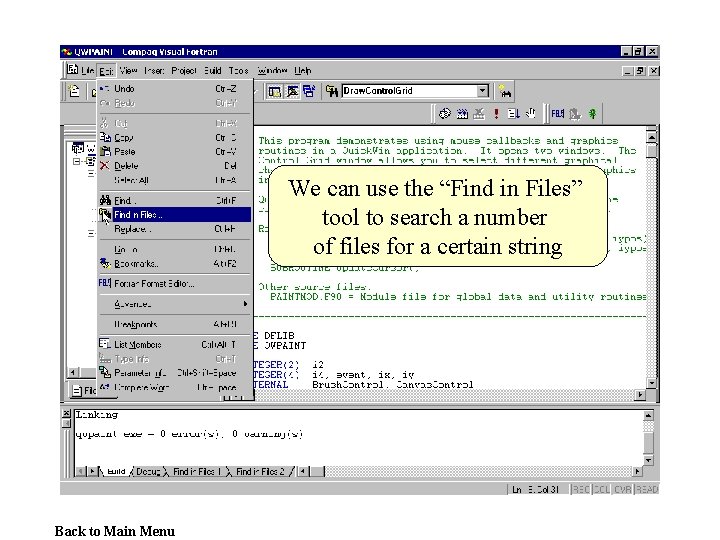
Task: Toggle the Workspace window toolbar icon
Action: click(x=275, y=91)
